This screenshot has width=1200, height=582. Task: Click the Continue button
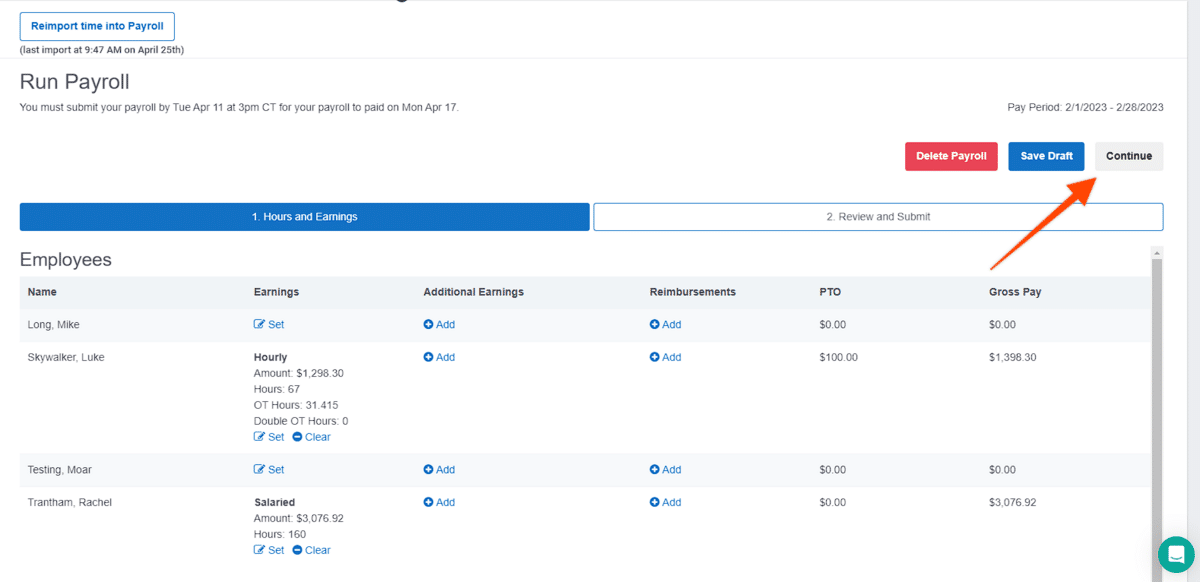1129,156
